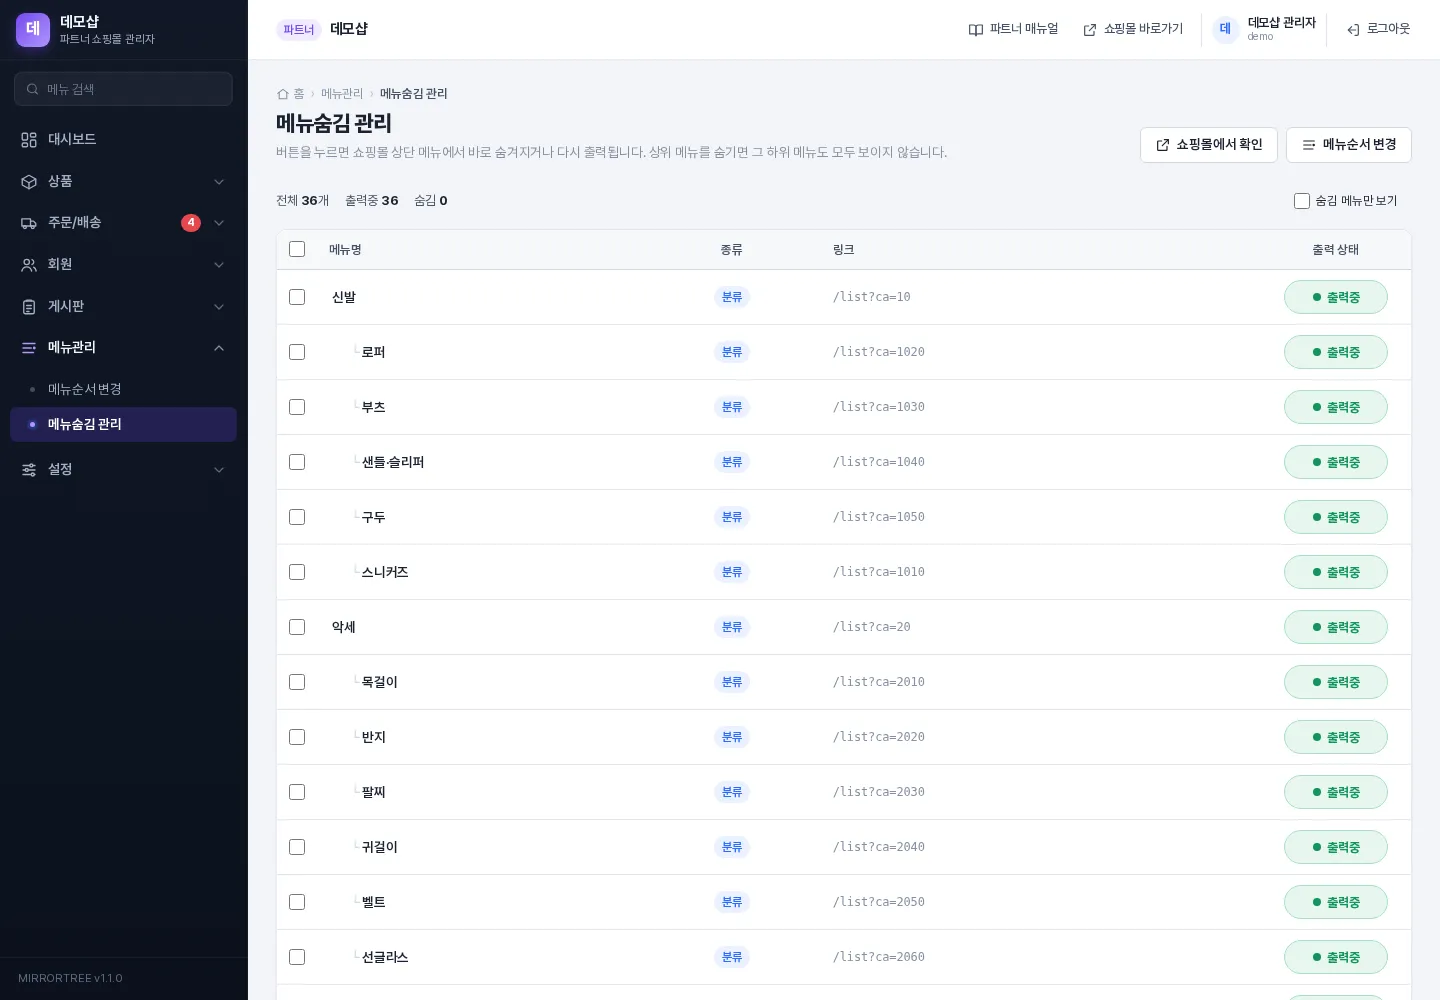The height and width of the screenshot is (1000, 1440).
Task: Collapse the 메뉴관리 submenu chevron
Action: tap(219, 348)
